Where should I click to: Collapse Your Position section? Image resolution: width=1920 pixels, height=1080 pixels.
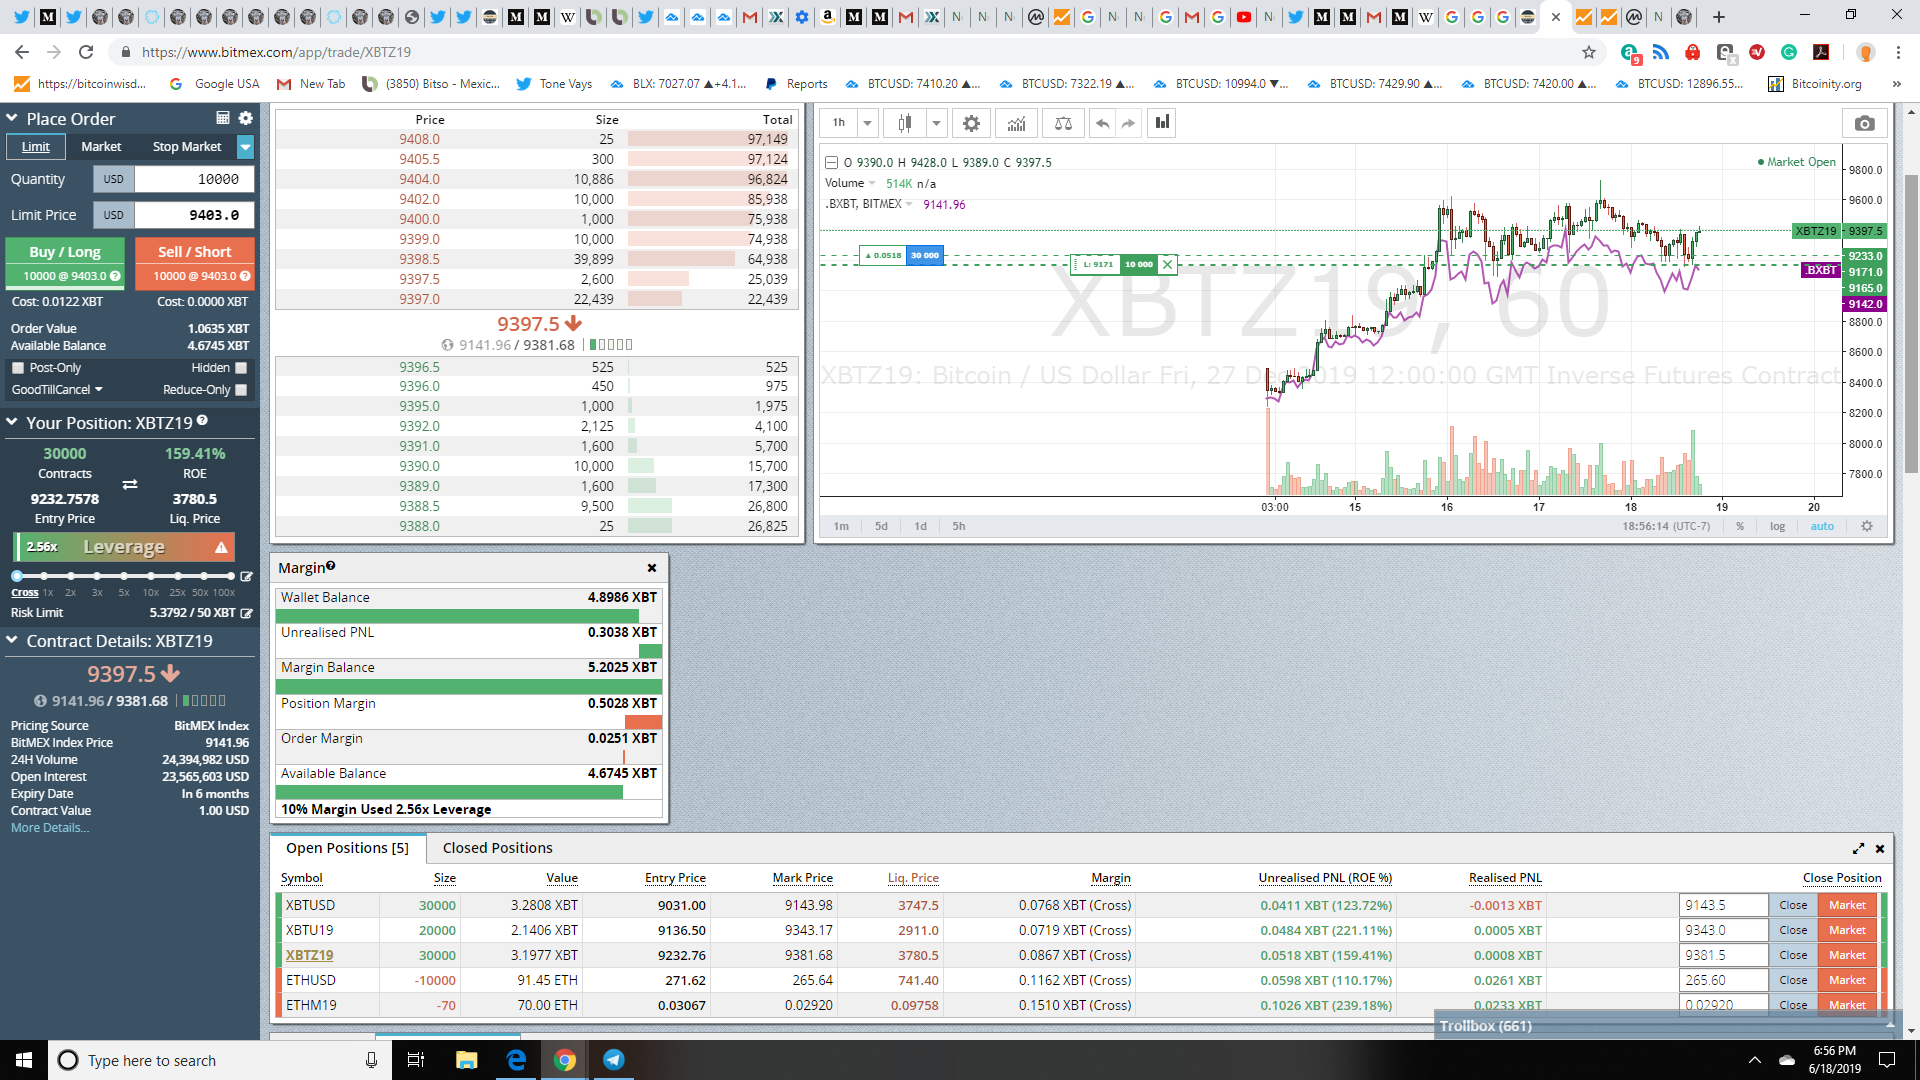pos(12,422)
